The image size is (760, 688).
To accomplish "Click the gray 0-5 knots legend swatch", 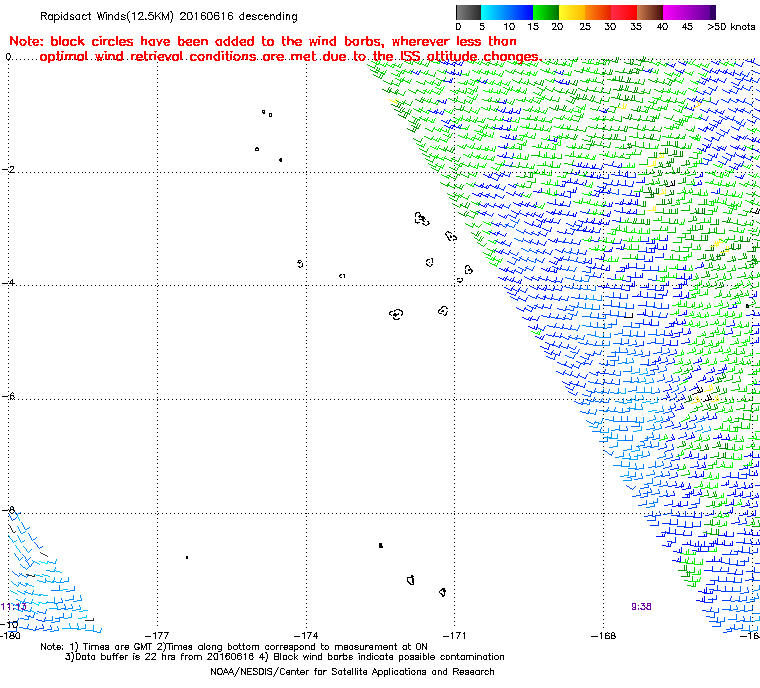I will pyautogui.click(x=468, y=12).
